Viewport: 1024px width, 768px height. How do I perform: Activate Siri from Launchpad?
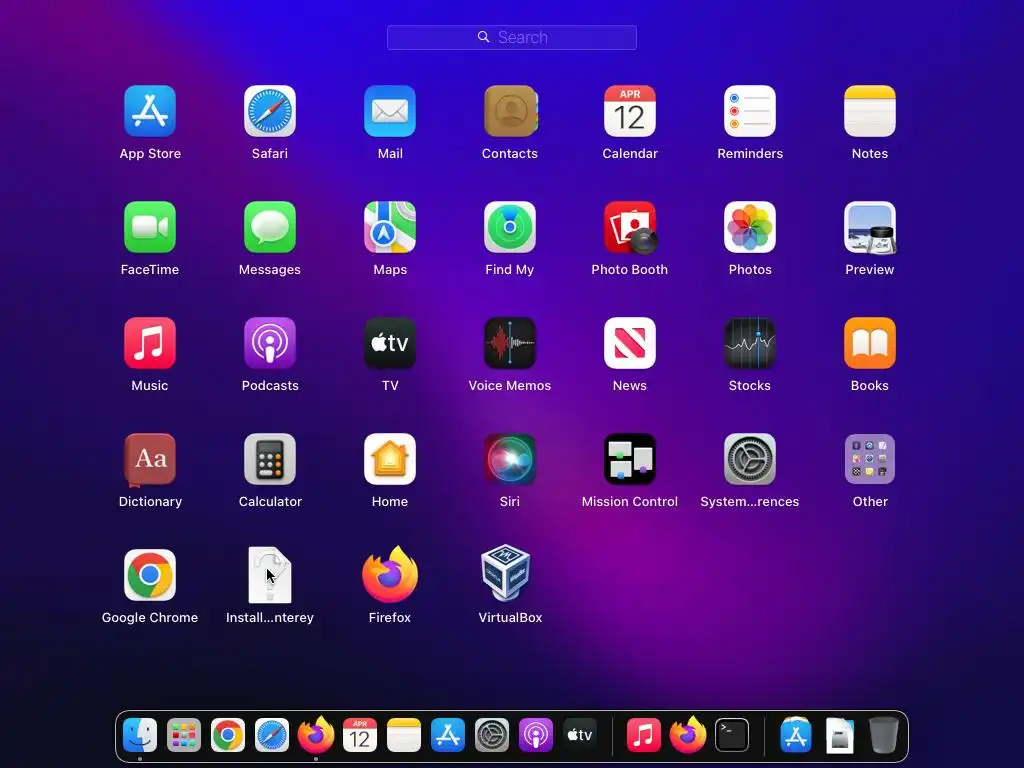[x=510, y=459]
